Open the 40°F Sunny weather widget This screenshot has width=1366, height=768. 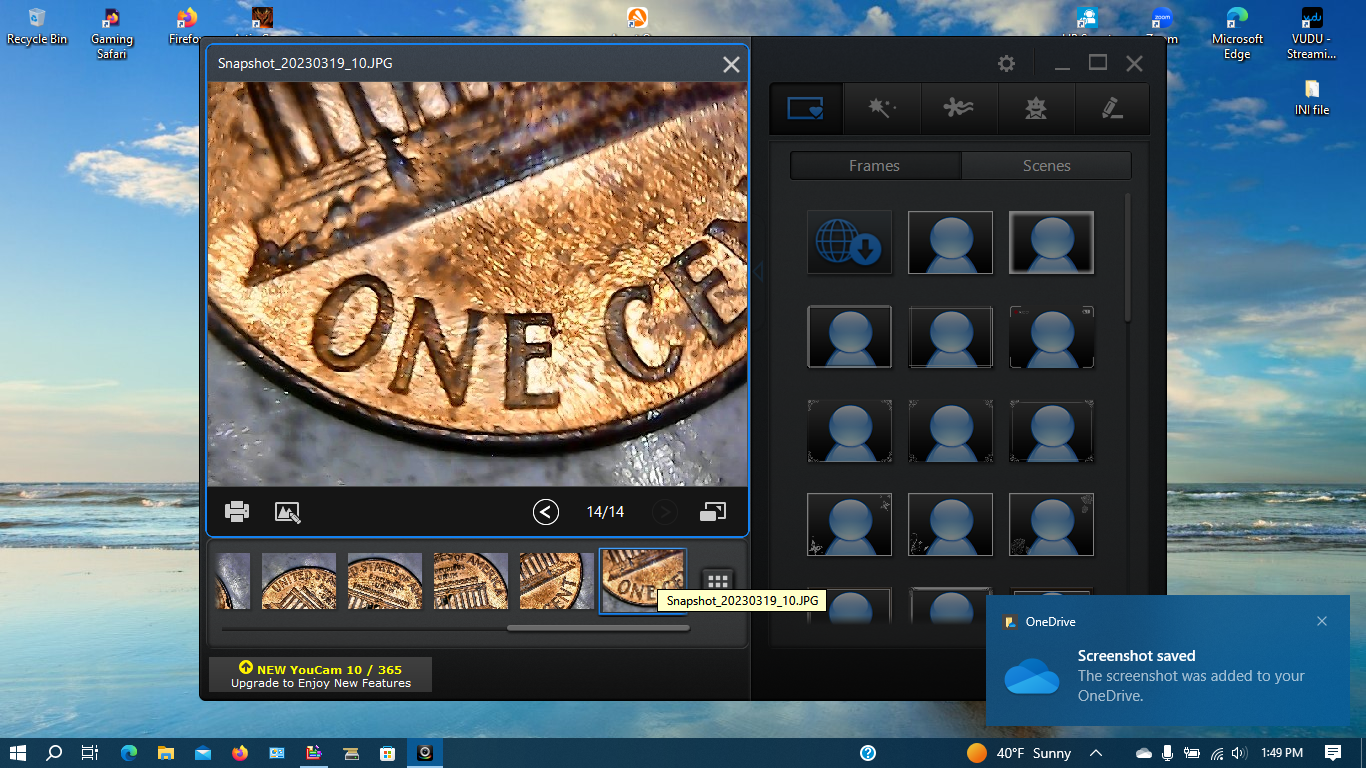[x=1019, y=753]
